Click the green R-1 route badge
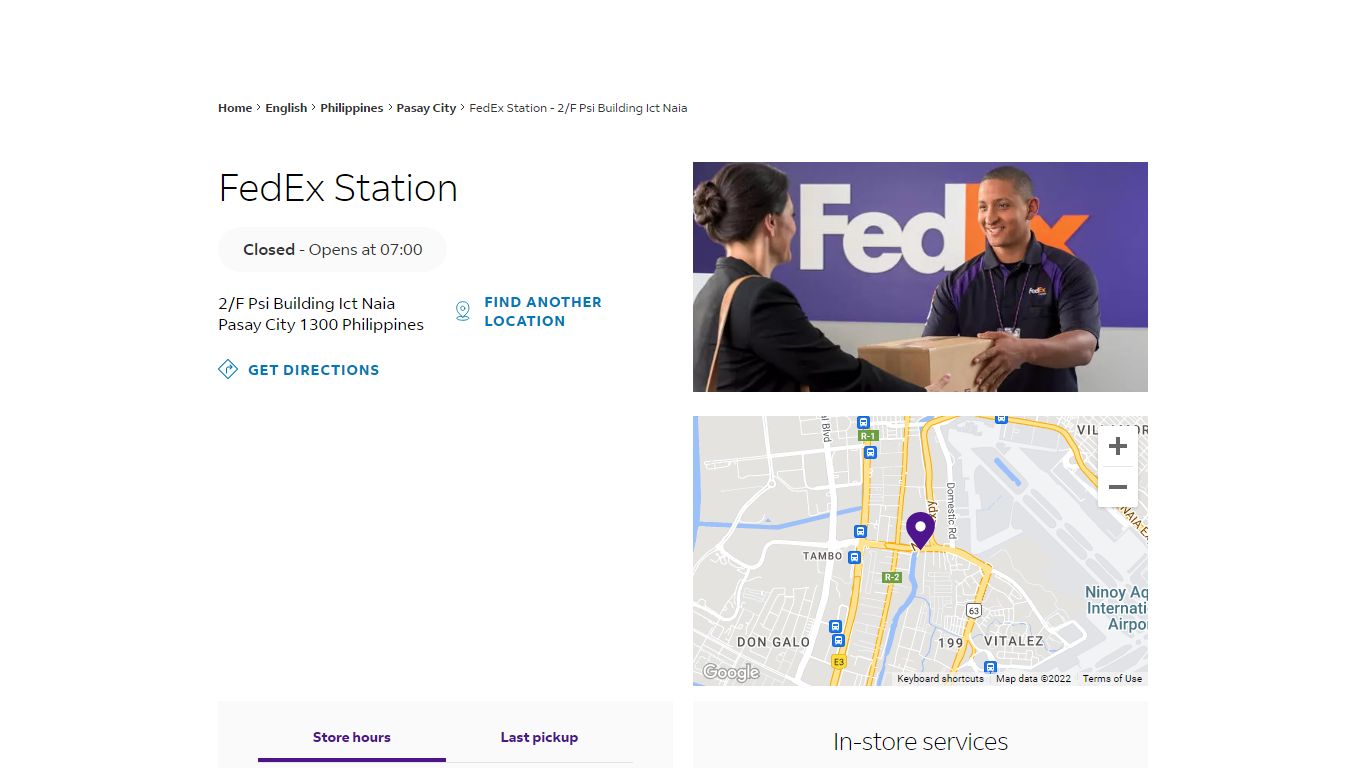Viewport: 1366px width, 768px height. pos(867,436)
